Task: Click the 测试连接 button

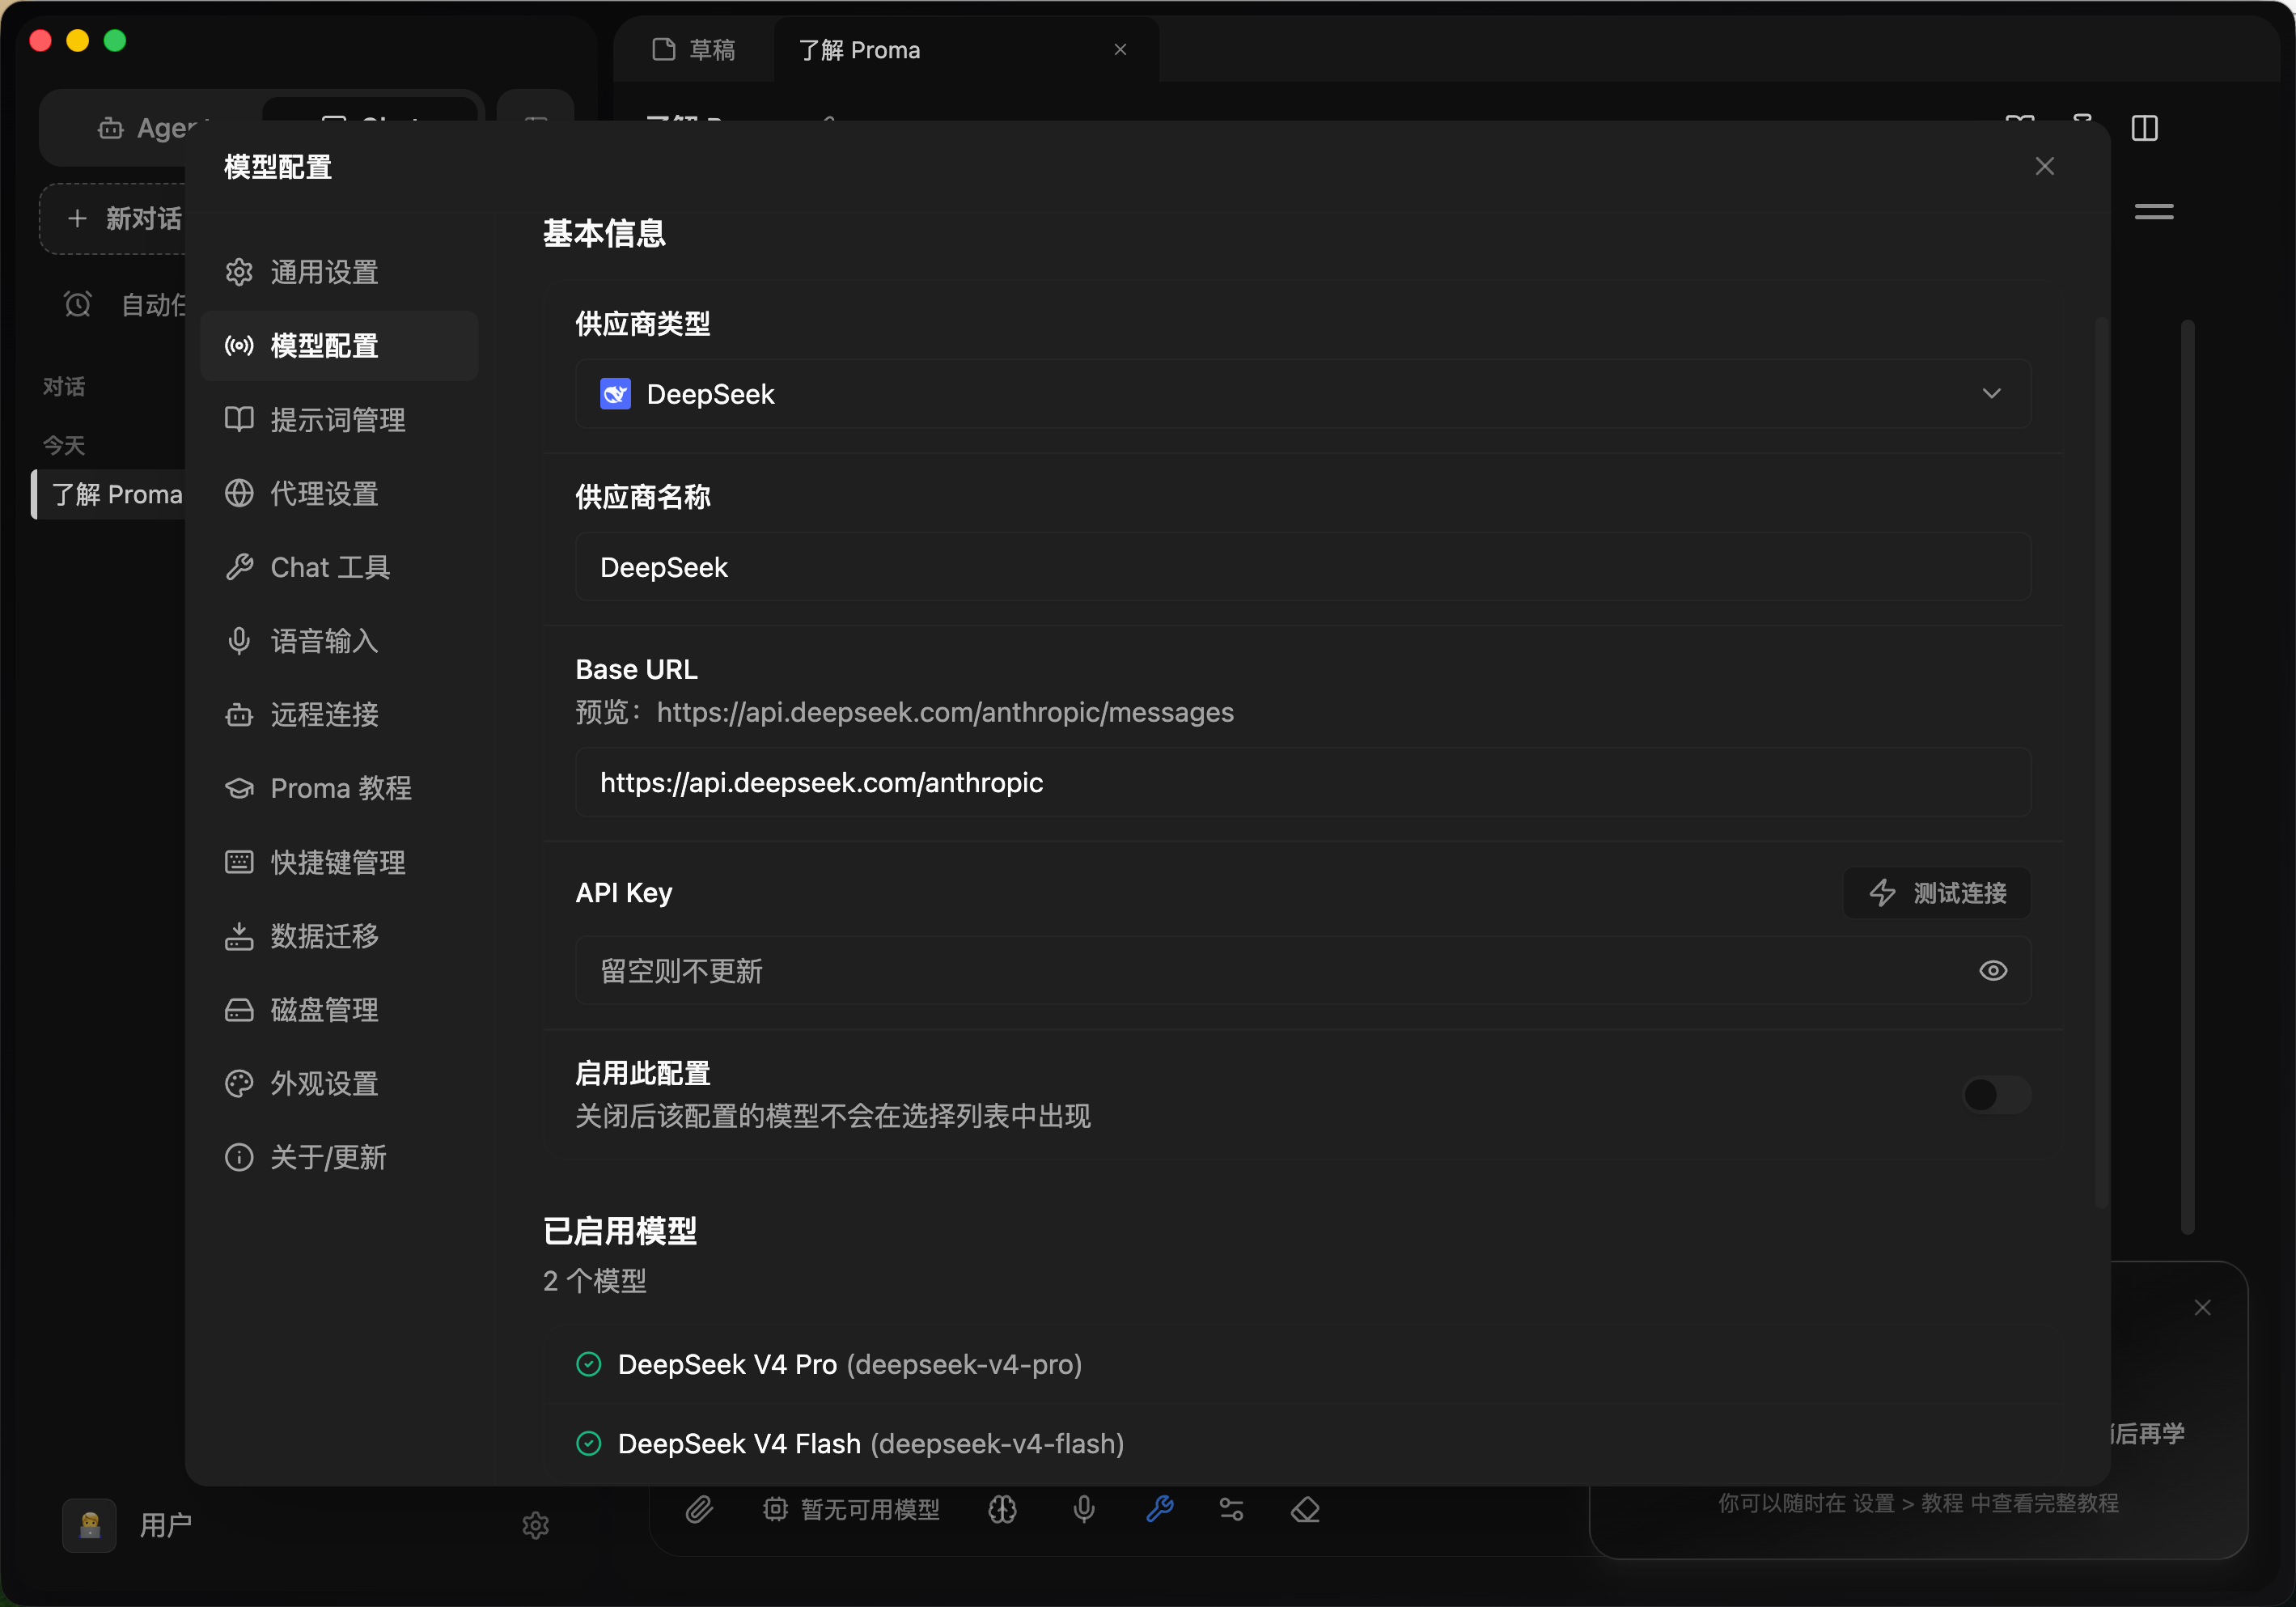Action: (1937, 893)
